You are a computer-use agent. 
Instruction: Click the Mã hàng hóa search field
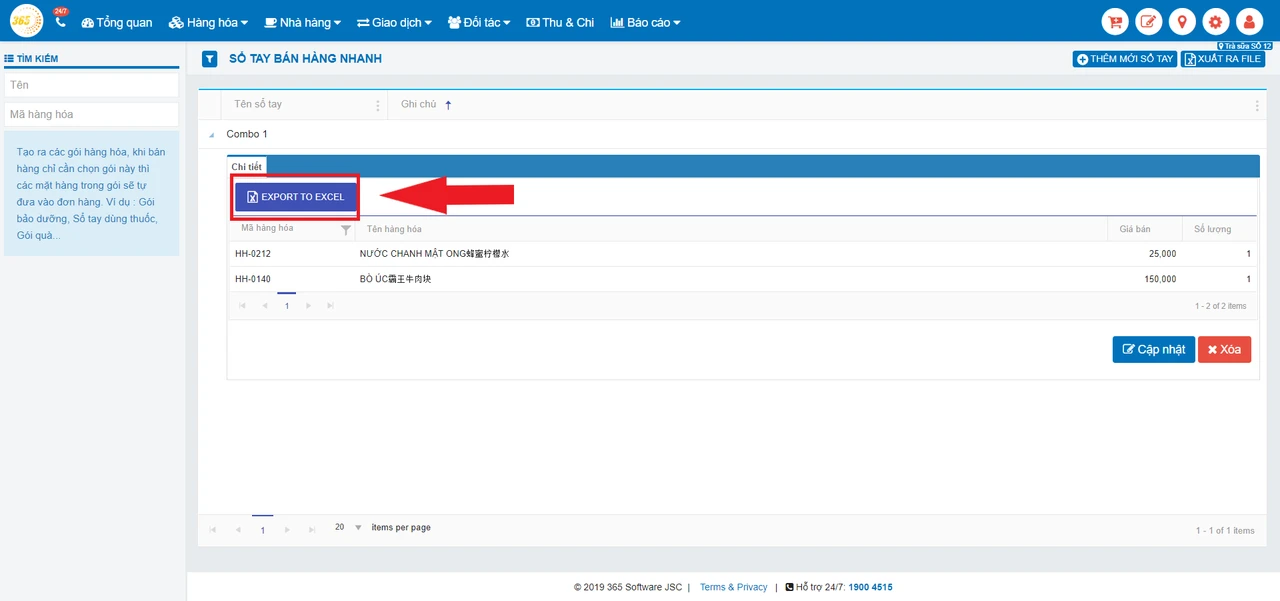[x=91, y=114]
